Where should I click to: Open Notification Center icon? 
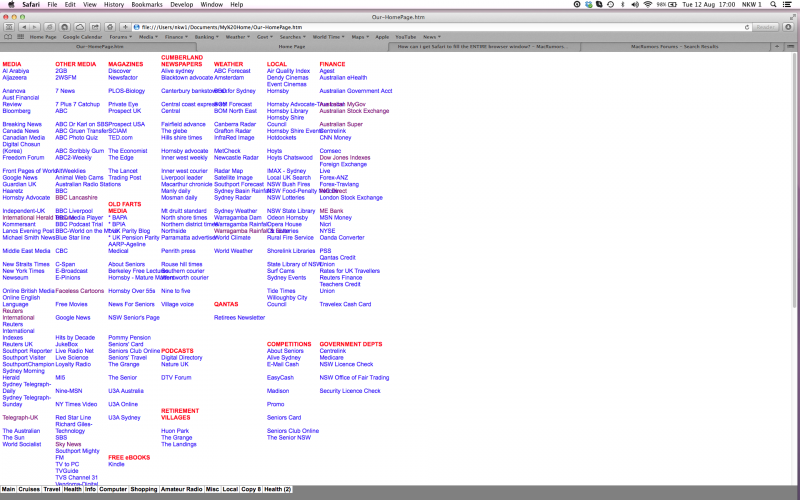[789, 5]
